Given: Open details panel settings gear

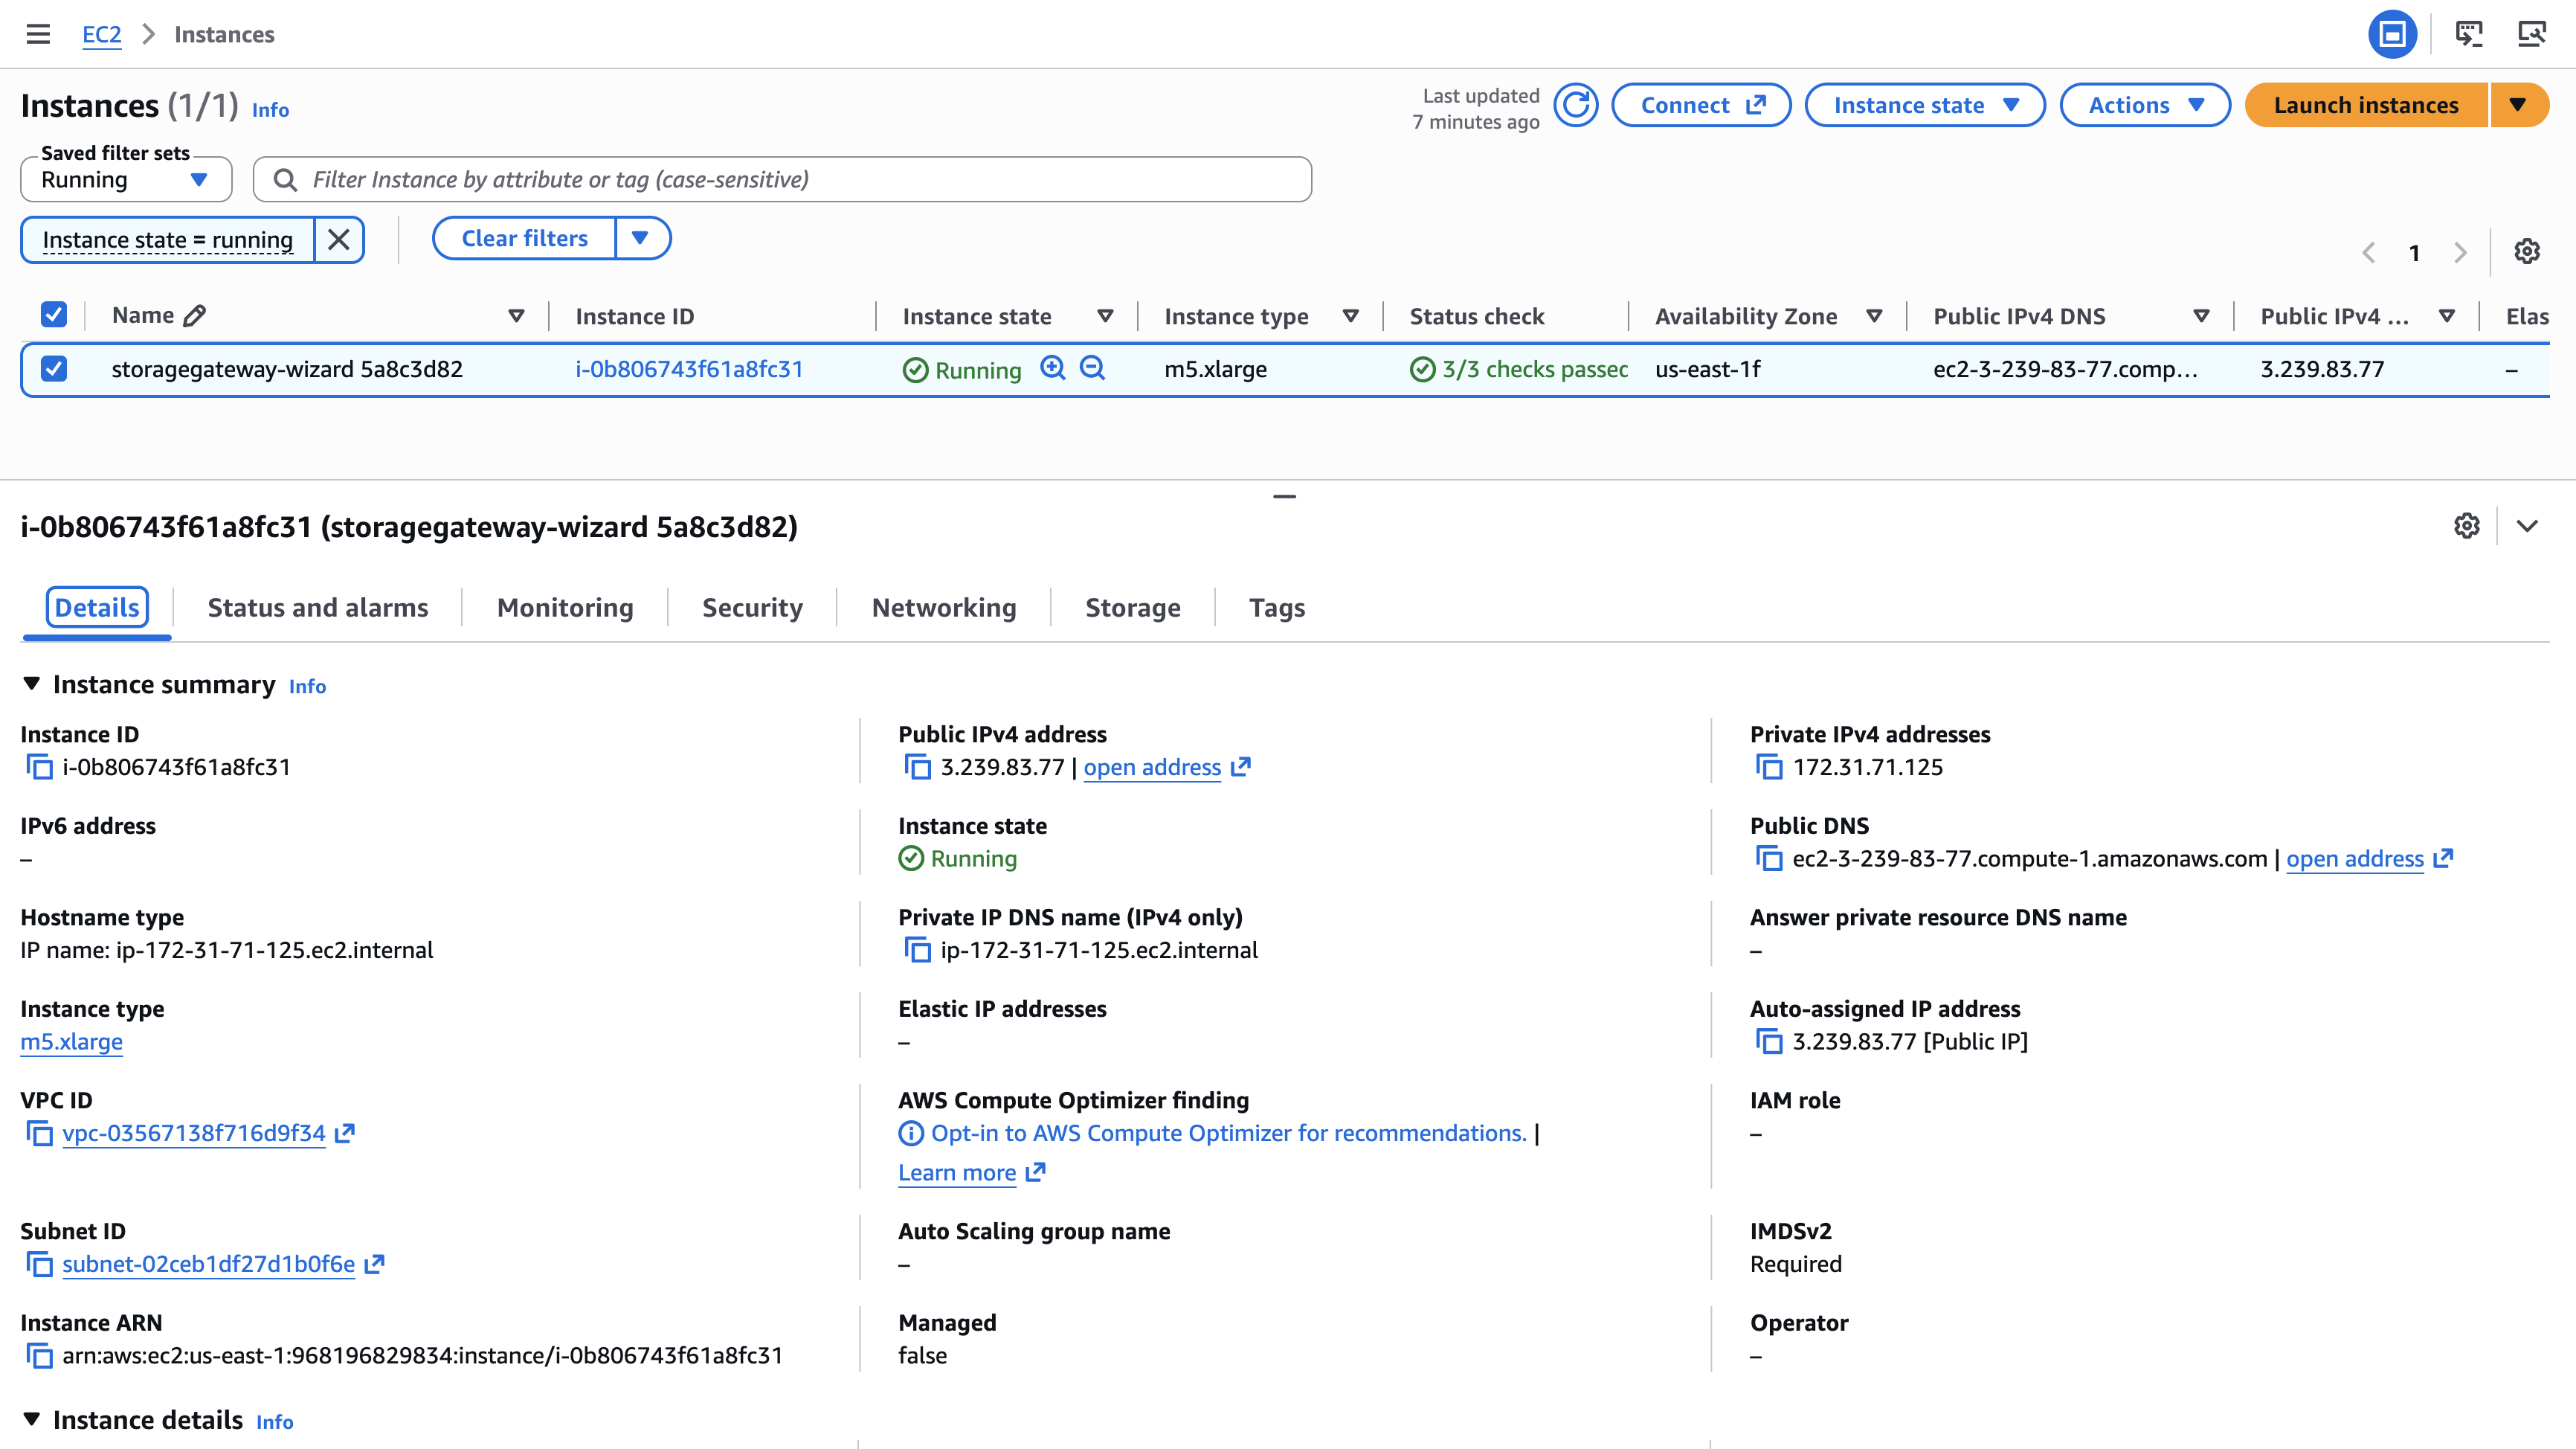Looking at the screenshot, I should [2467, 526].
